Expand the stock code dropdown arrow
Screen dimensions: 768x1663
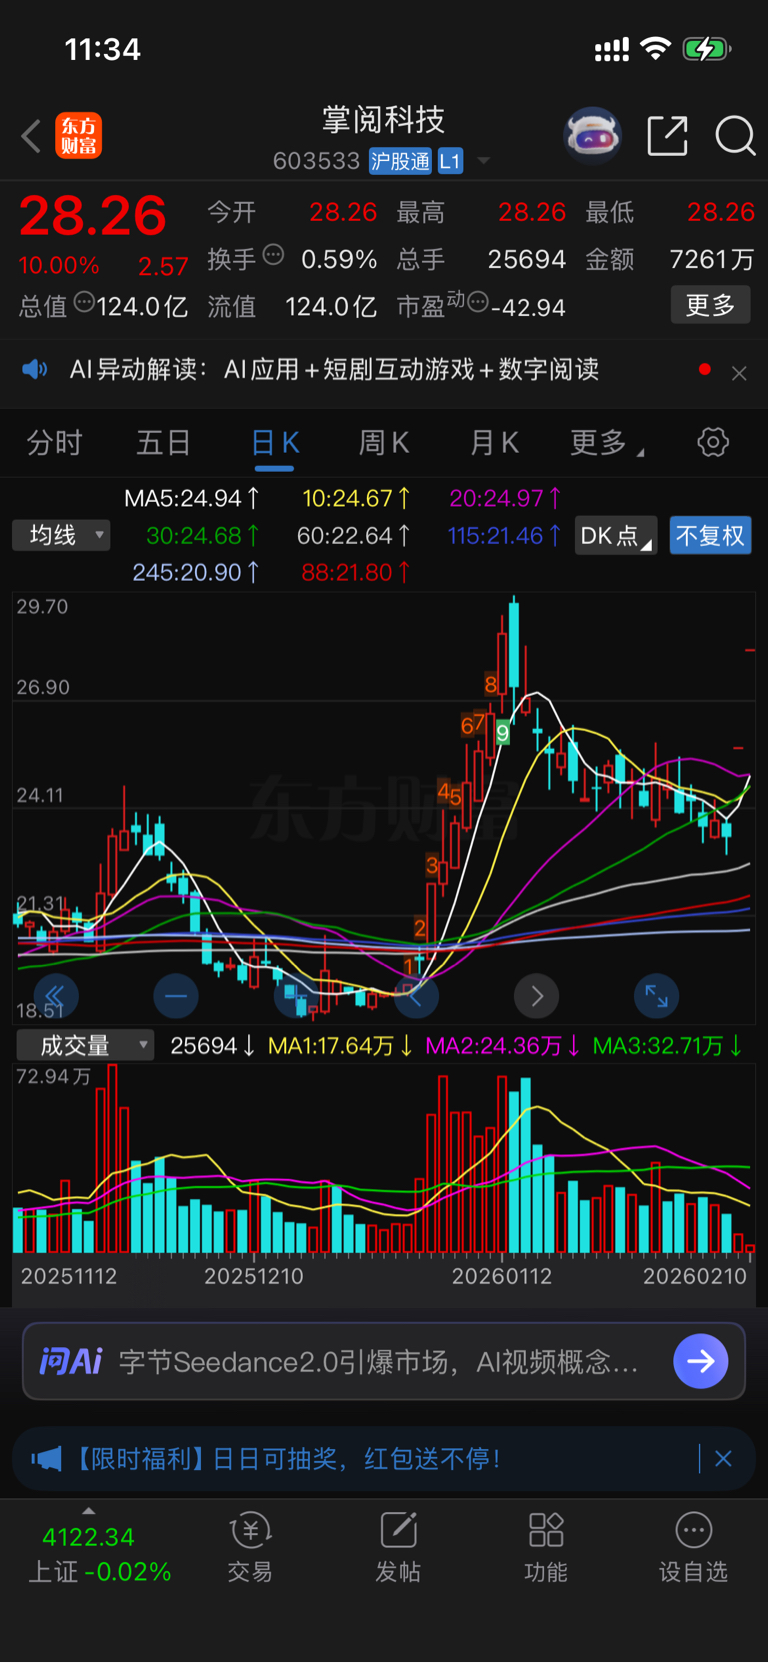pyautogui.click(x=484, y=161)
